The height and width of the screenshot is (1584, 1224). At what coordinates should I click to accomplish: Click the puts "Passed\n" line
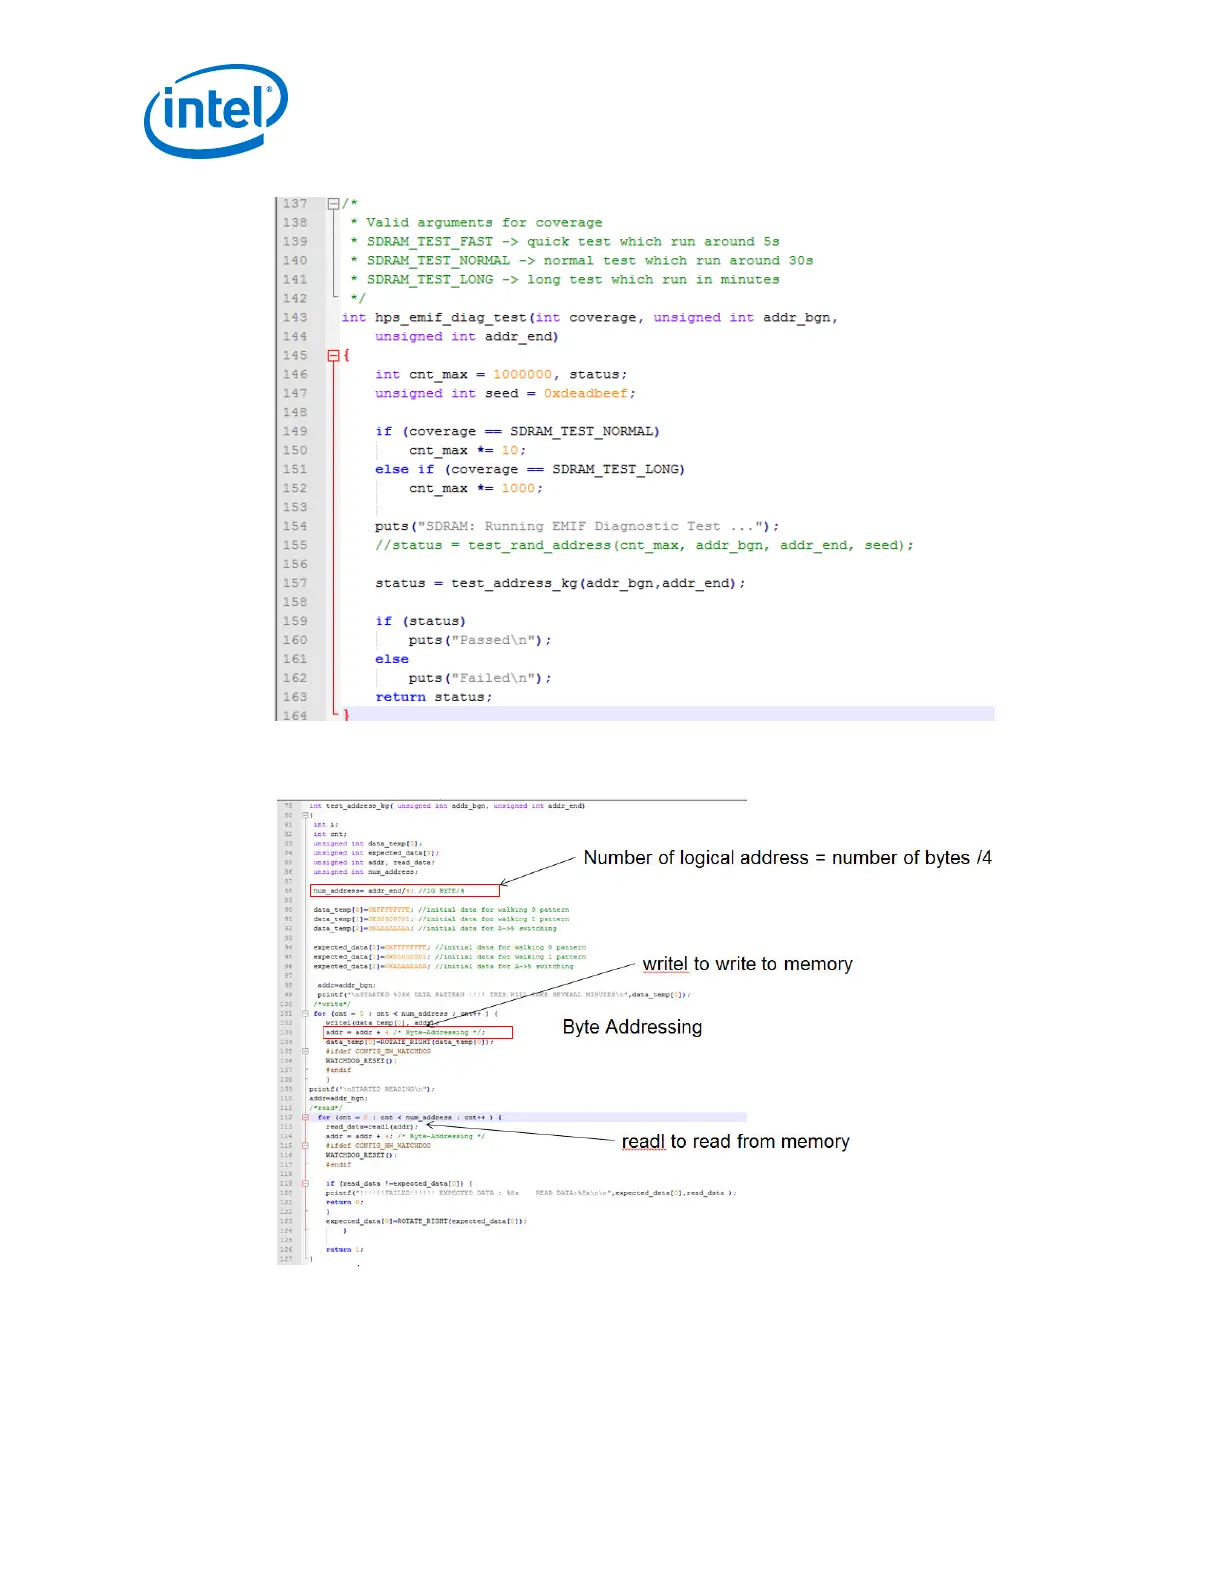coord(480,640)
